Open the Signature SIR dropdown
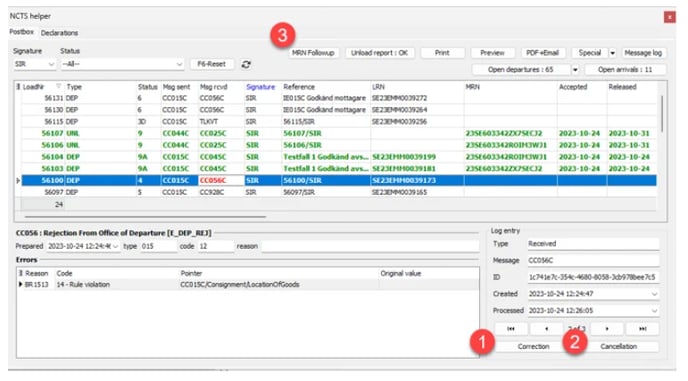The width and height of the screenshot is (688, 381). 51,64
